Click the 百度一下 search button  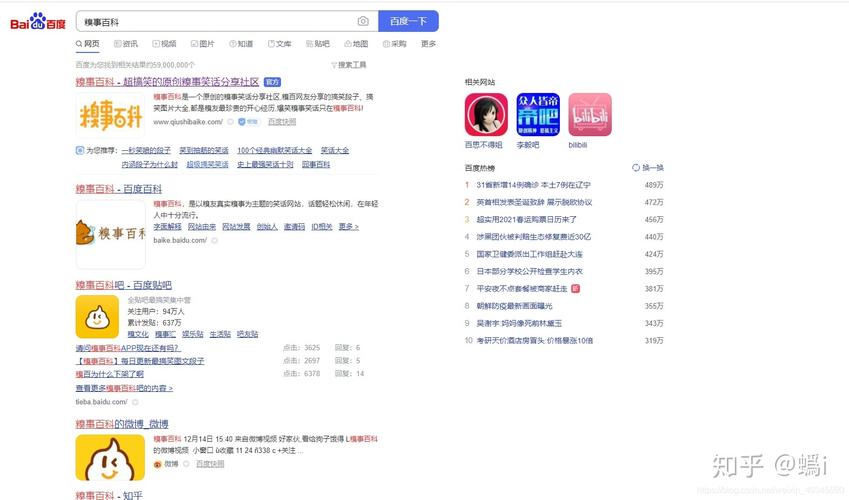[x=408, y=21]
